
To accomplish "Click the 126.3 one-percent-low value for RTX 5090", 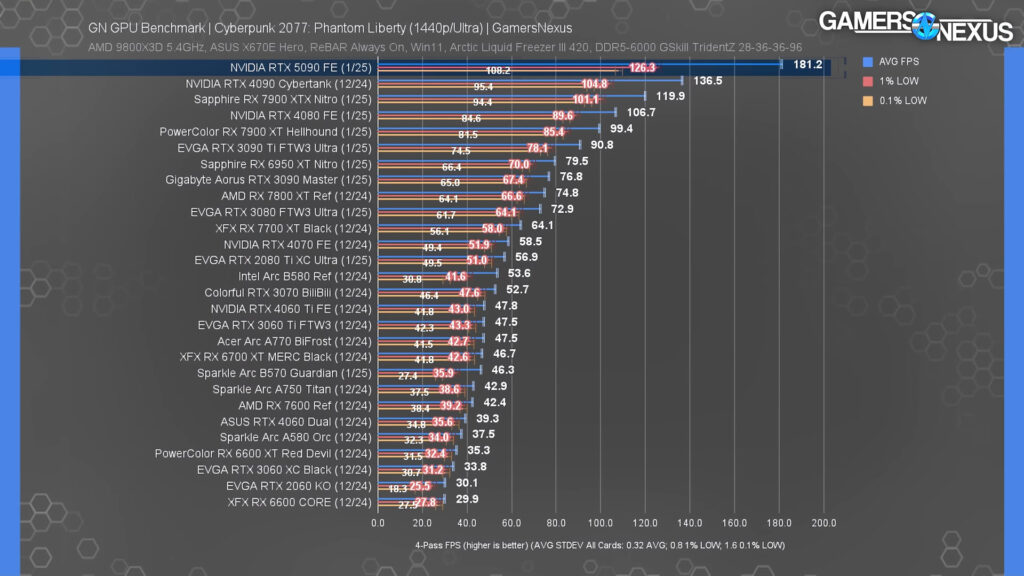I will [642, 67].
